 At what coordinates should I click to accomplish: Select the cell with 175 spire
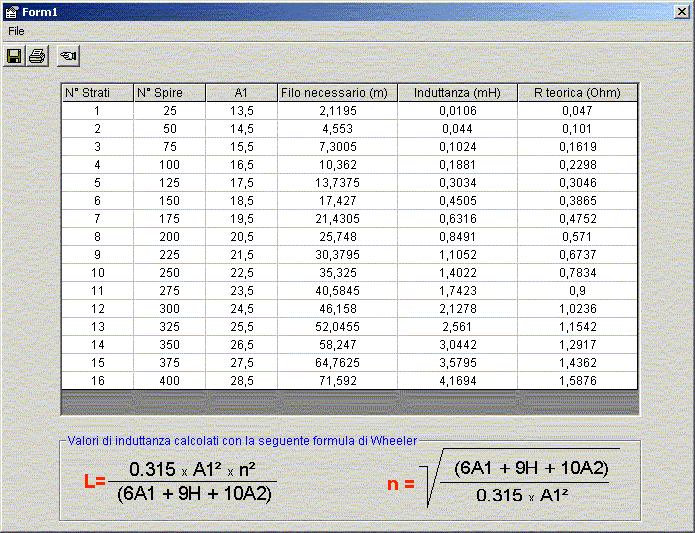(x=170, y=219)
